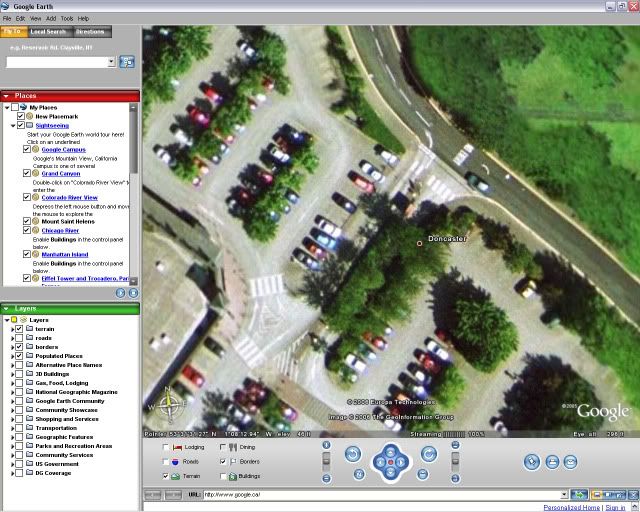
Task: Expand the Transportation layer folder
Action: point(13,429)
